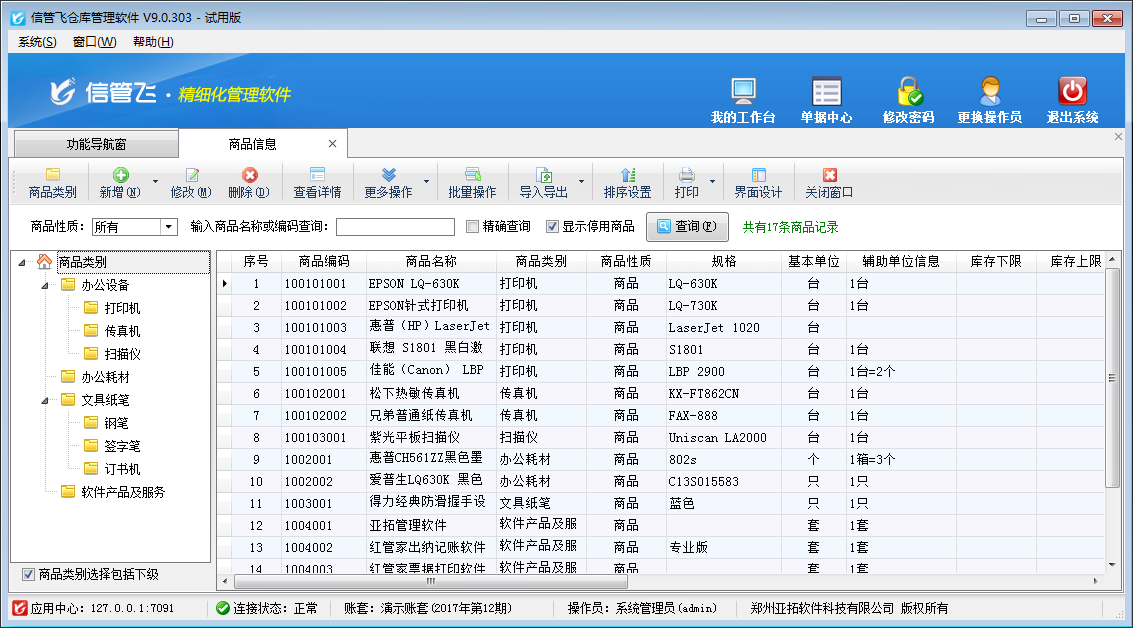Click 删除 delete toolbar icon
This screenshot has width=1133, height=628.
pyautogui.click(x=249, y=176)
